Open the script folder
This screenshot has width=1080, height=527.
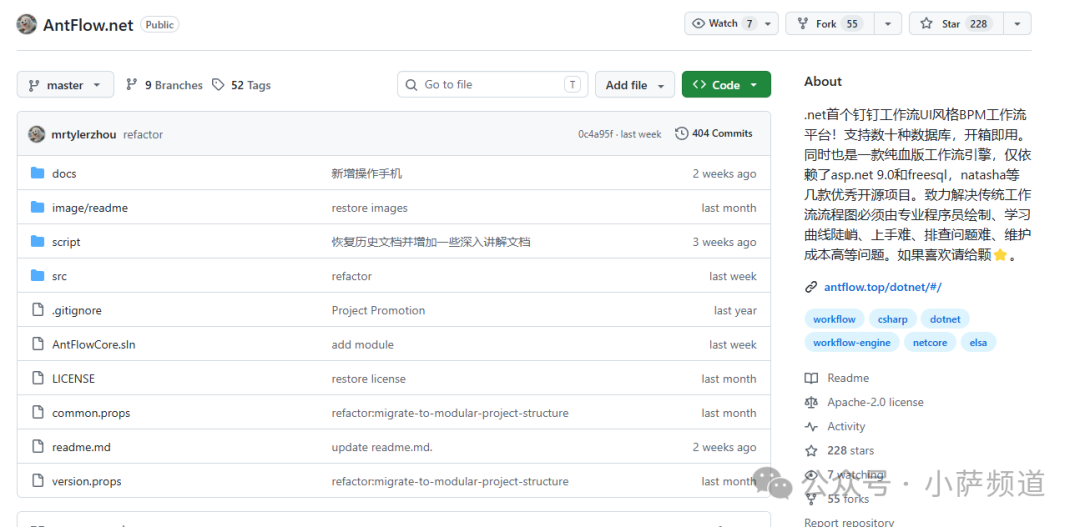coord(66,242)
